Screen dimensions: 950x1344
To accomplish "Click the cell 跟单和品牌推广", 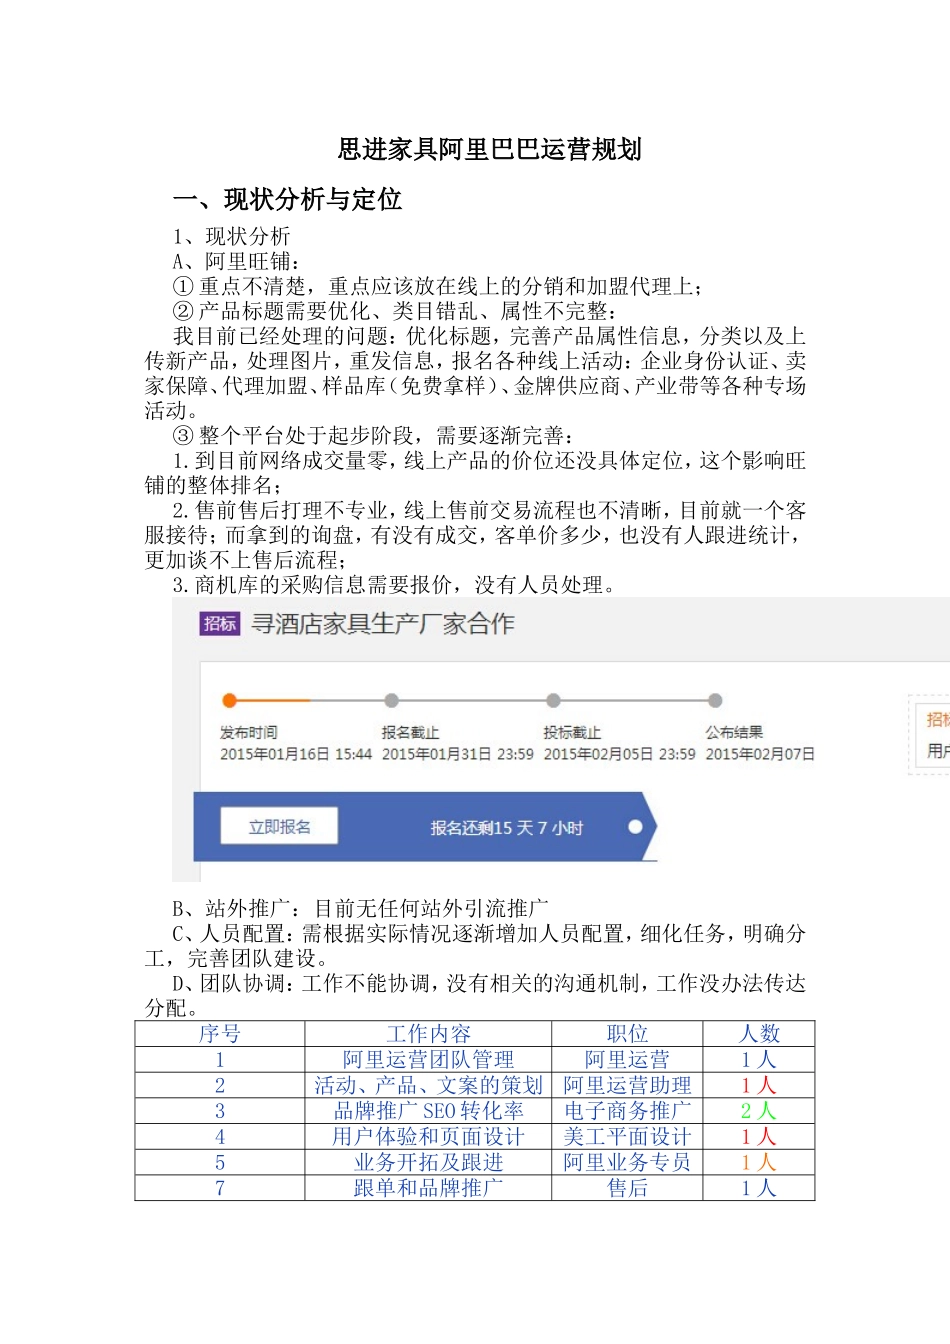I will coord(428,1188).
